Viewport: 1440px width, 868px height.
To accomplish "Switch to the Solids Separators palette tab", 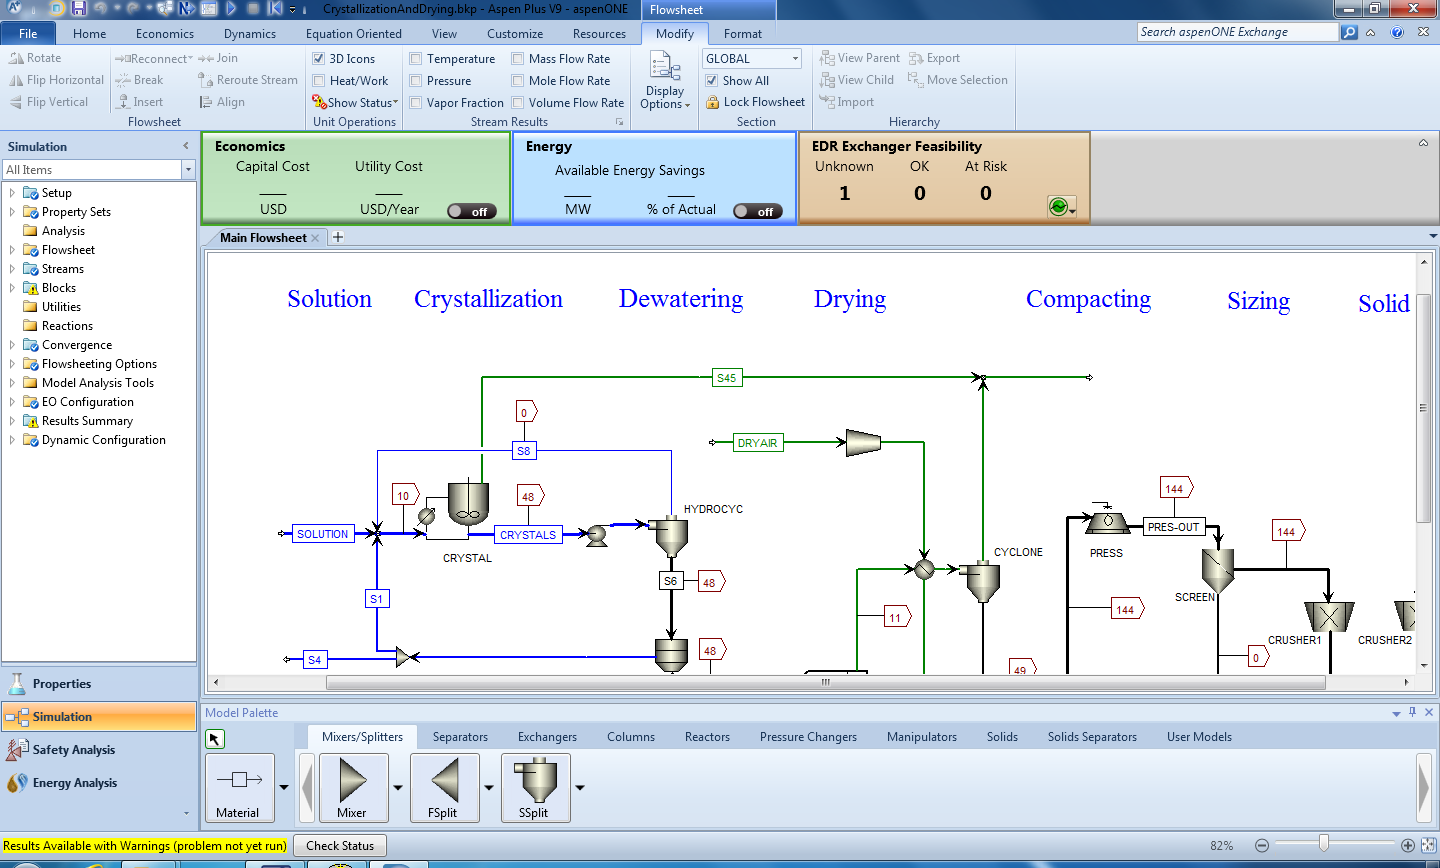I will 1092,737.
